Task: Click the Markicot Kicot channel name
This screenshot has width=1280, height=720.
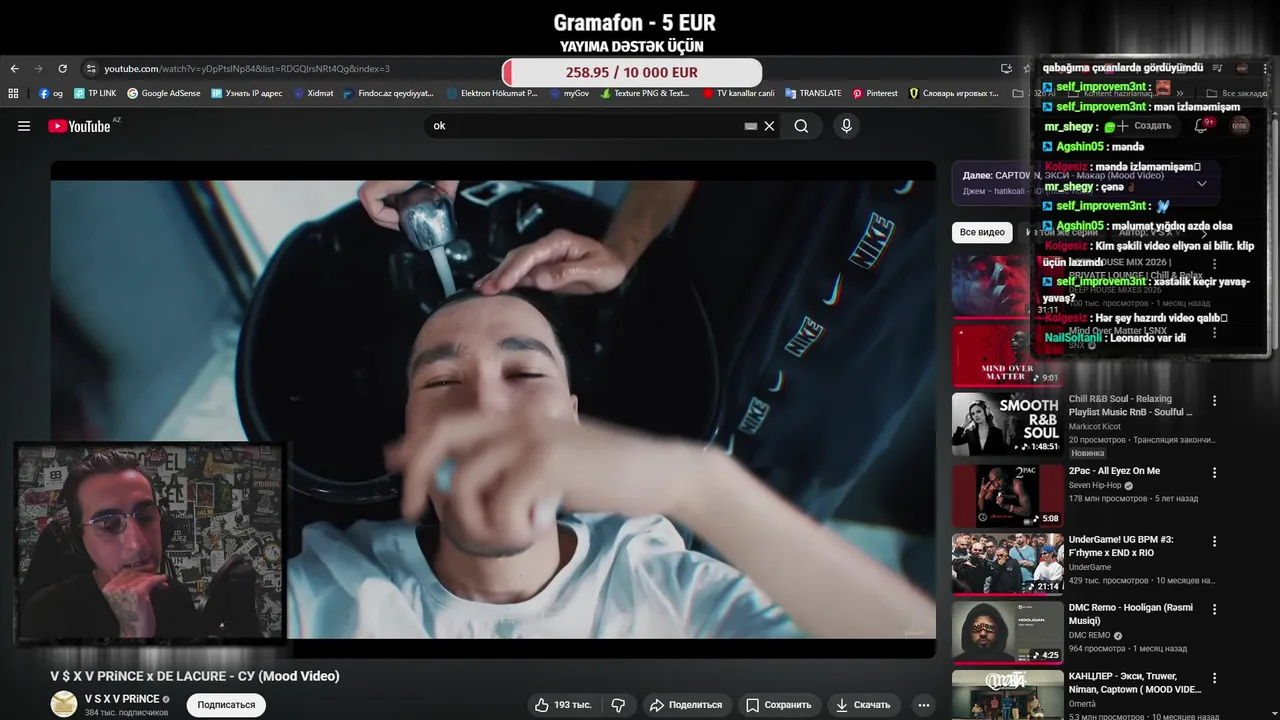Action: tap(1095, 427)
